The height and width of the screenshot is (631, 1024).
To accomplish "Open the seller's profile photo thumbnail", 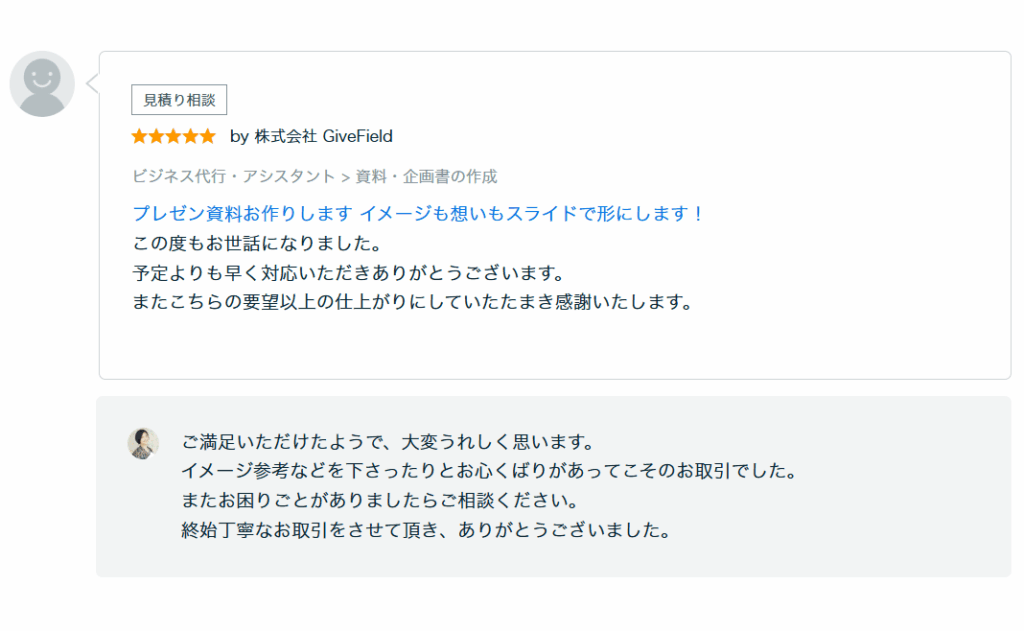I will (x=143, y=444).
